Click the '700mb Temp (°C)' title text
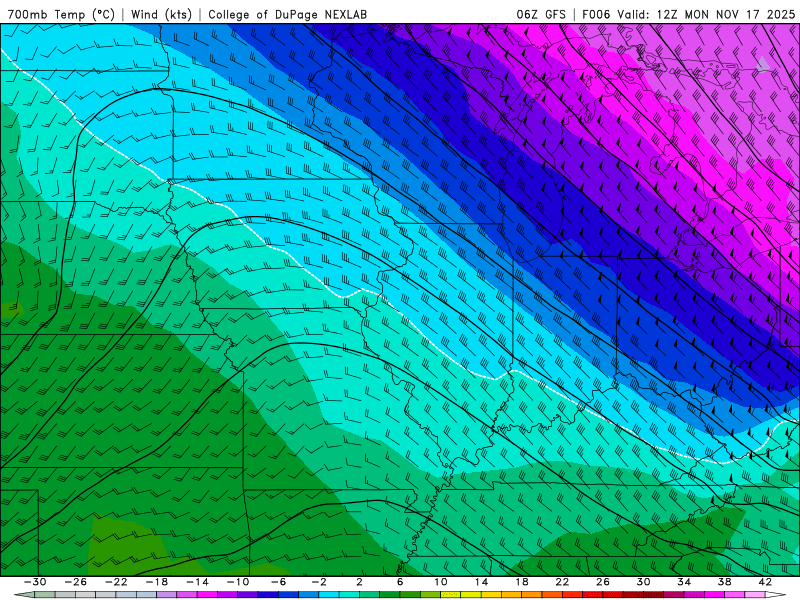 (61, 14)
